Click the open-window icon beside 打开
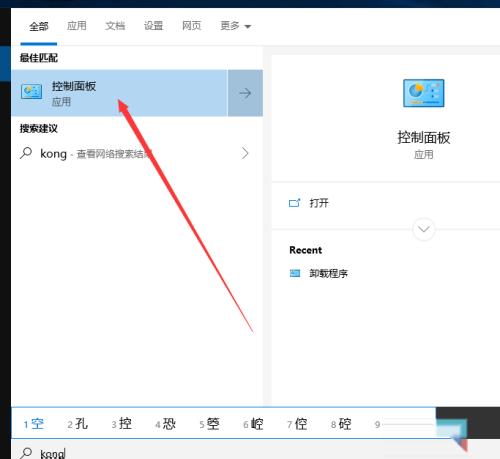The image size is (500, 459). tap(294, 203)
